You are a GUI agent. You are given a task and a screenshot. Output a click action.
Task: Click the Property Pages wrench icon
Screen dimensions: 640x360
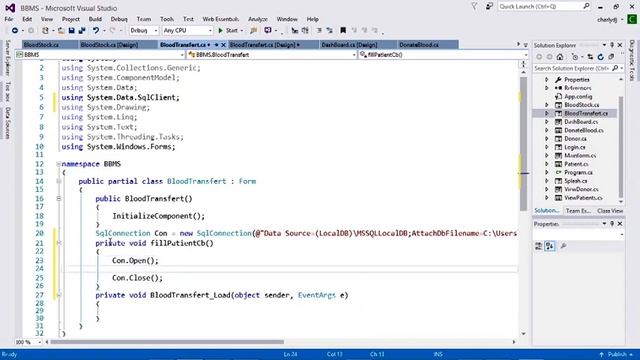pos(563,246)
